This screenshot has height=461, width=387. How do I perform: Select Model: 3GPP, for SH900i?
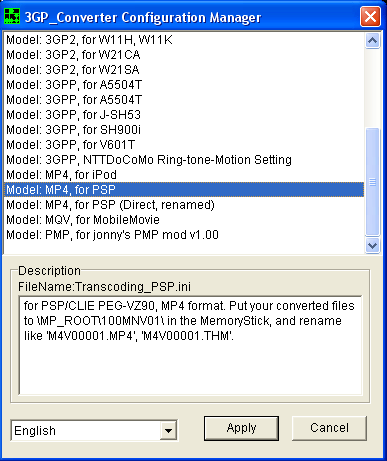pos(184,130)
